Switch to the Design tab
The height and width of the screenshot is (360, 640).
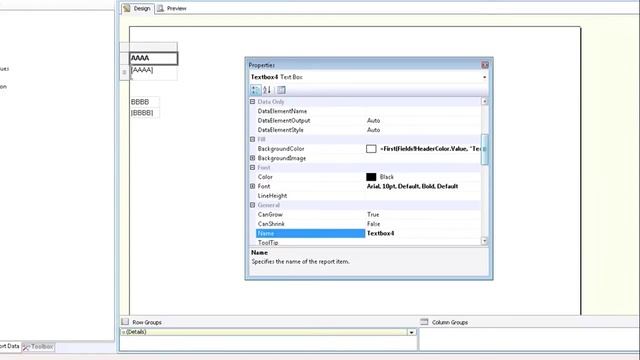[x=138, y=8]
